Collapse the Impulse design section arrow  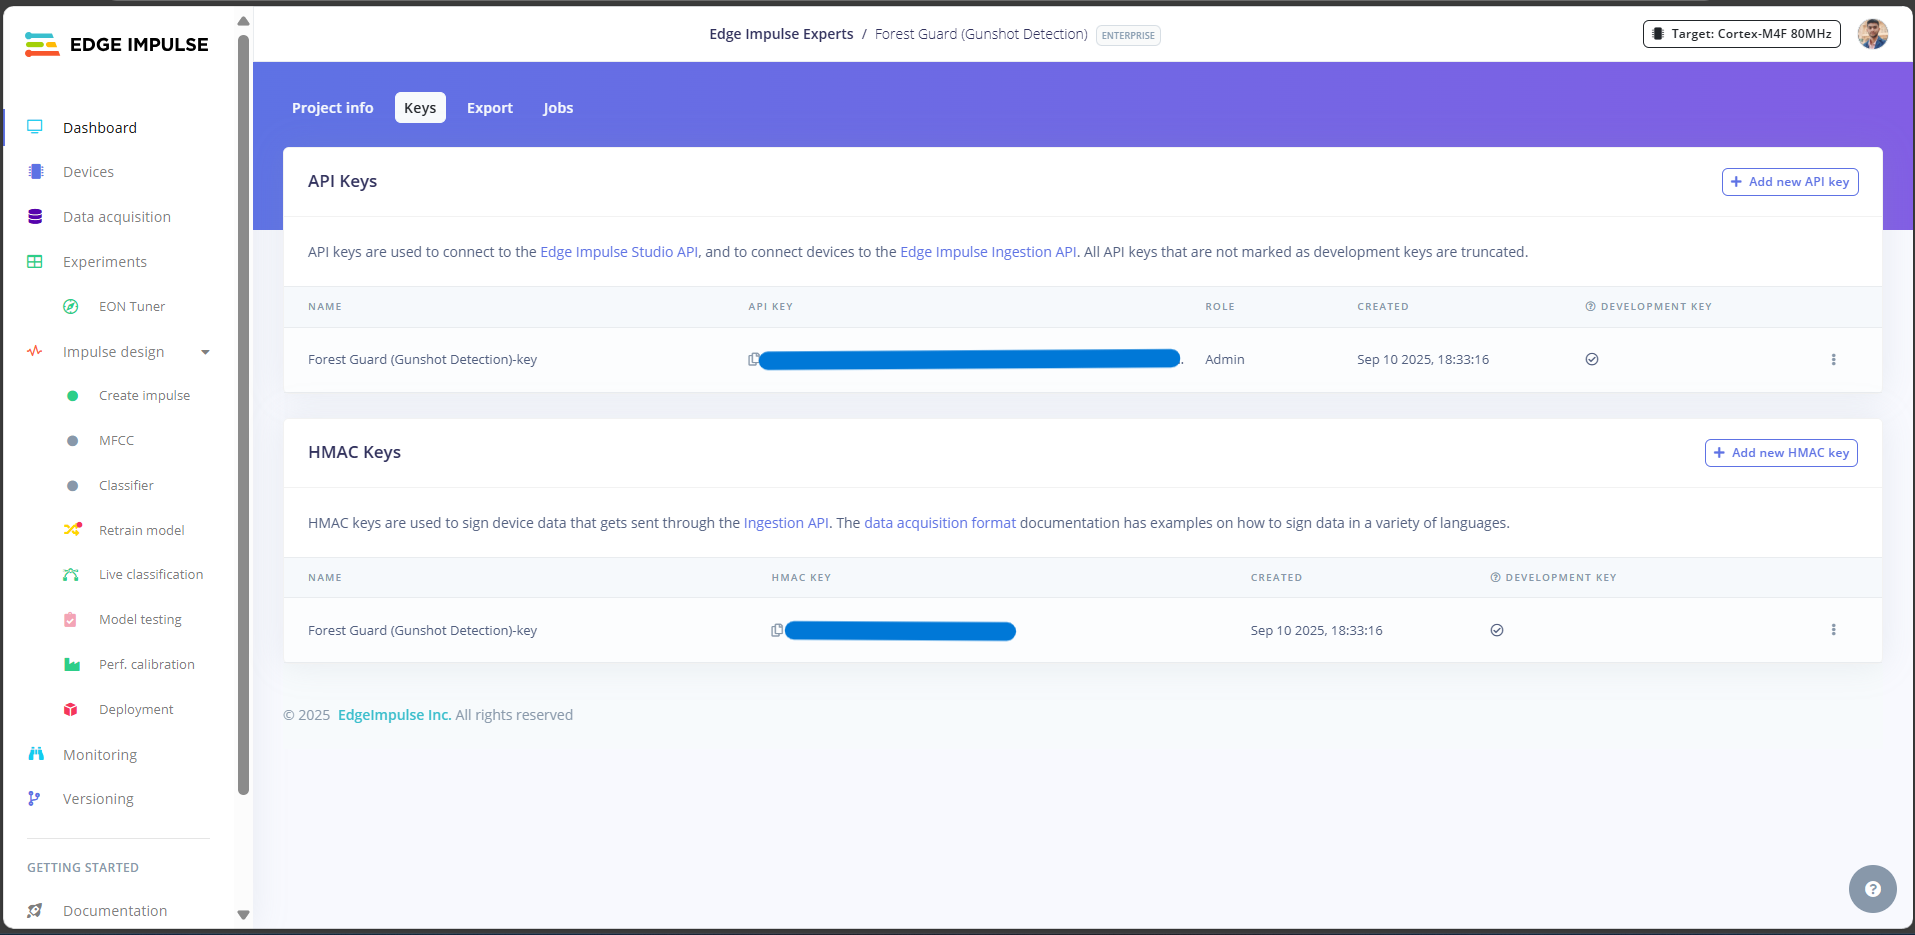[205, 352]
